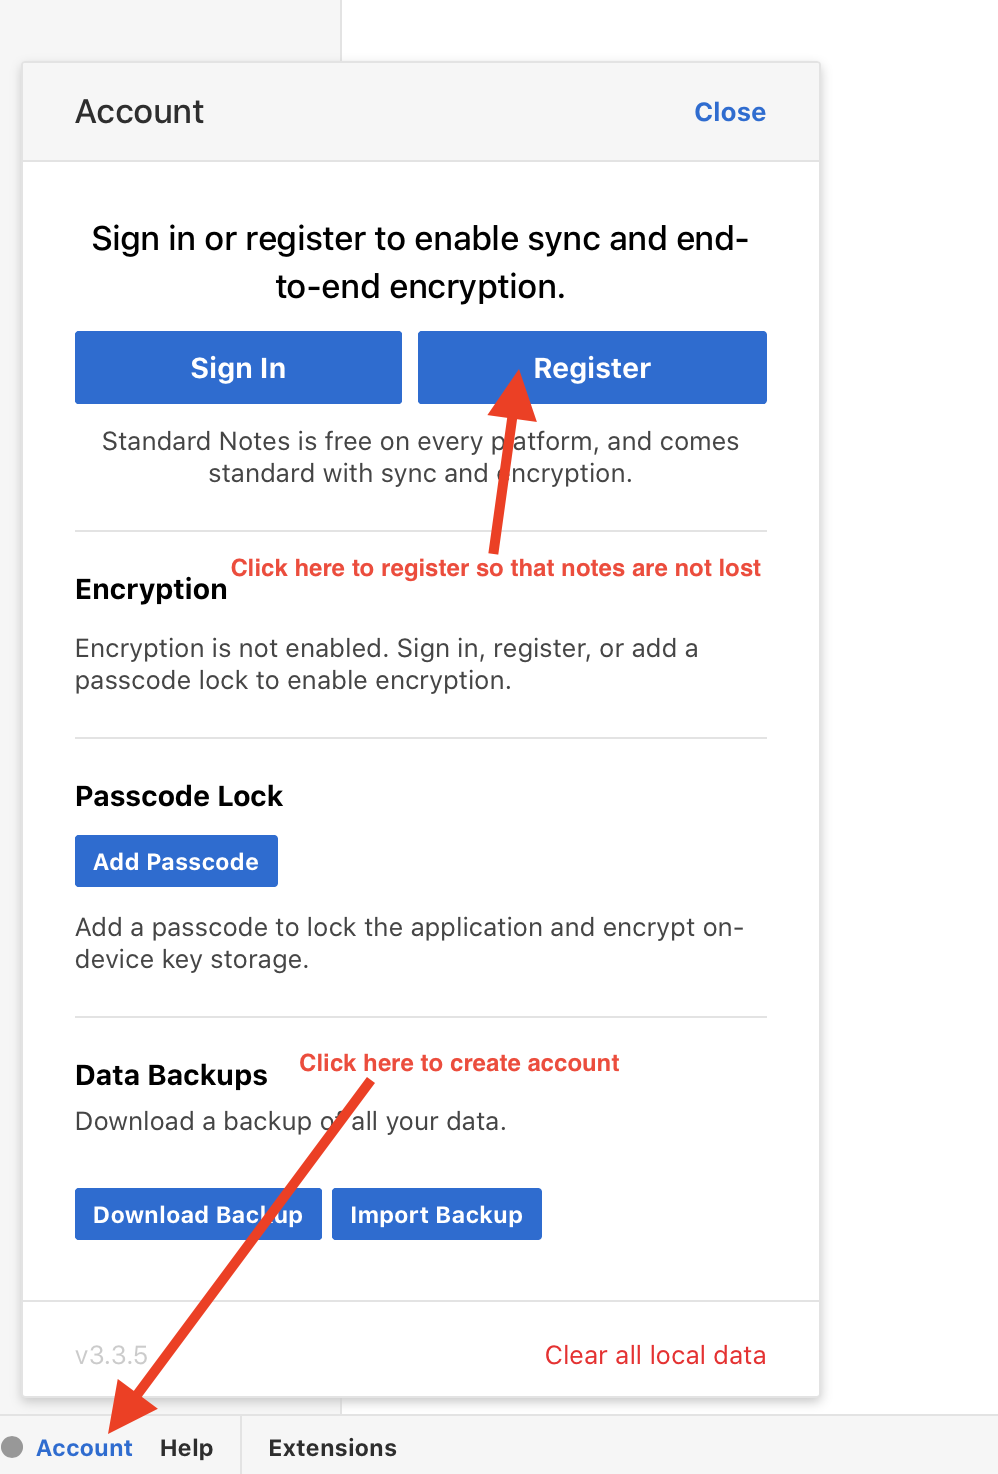The height and width of the screenshot is (1474, 998).
Task: Open the Import Backup option
Action: point(436,1214)
